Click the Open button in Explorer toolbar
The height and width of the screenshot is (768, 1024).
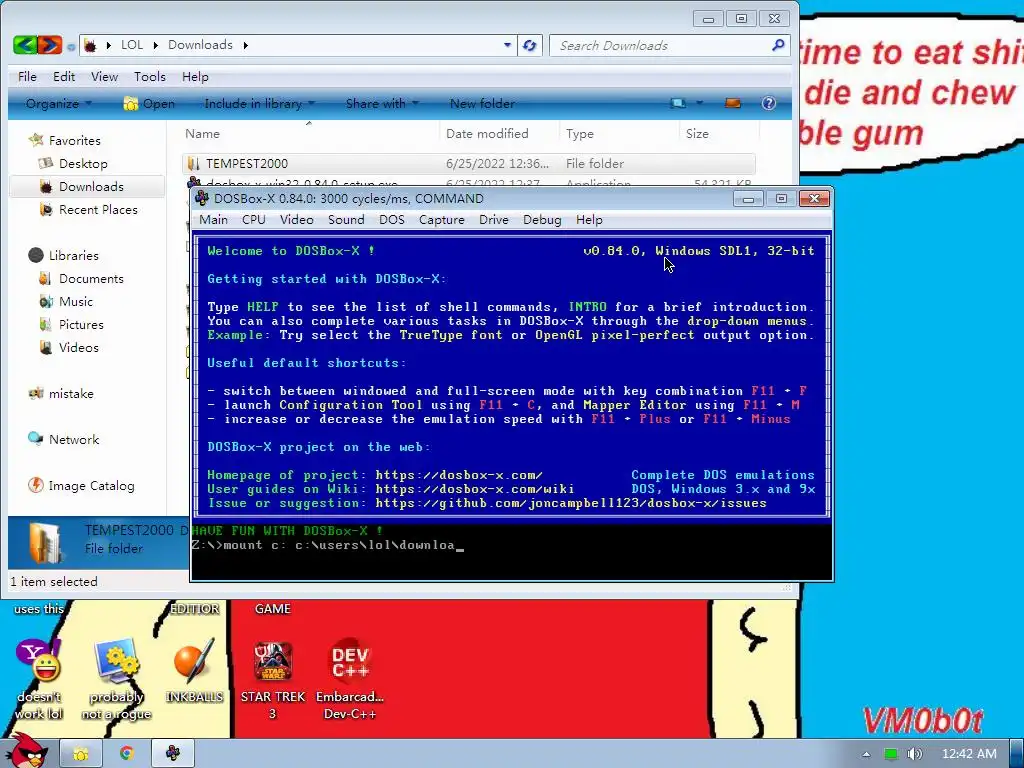click(150, 103)
